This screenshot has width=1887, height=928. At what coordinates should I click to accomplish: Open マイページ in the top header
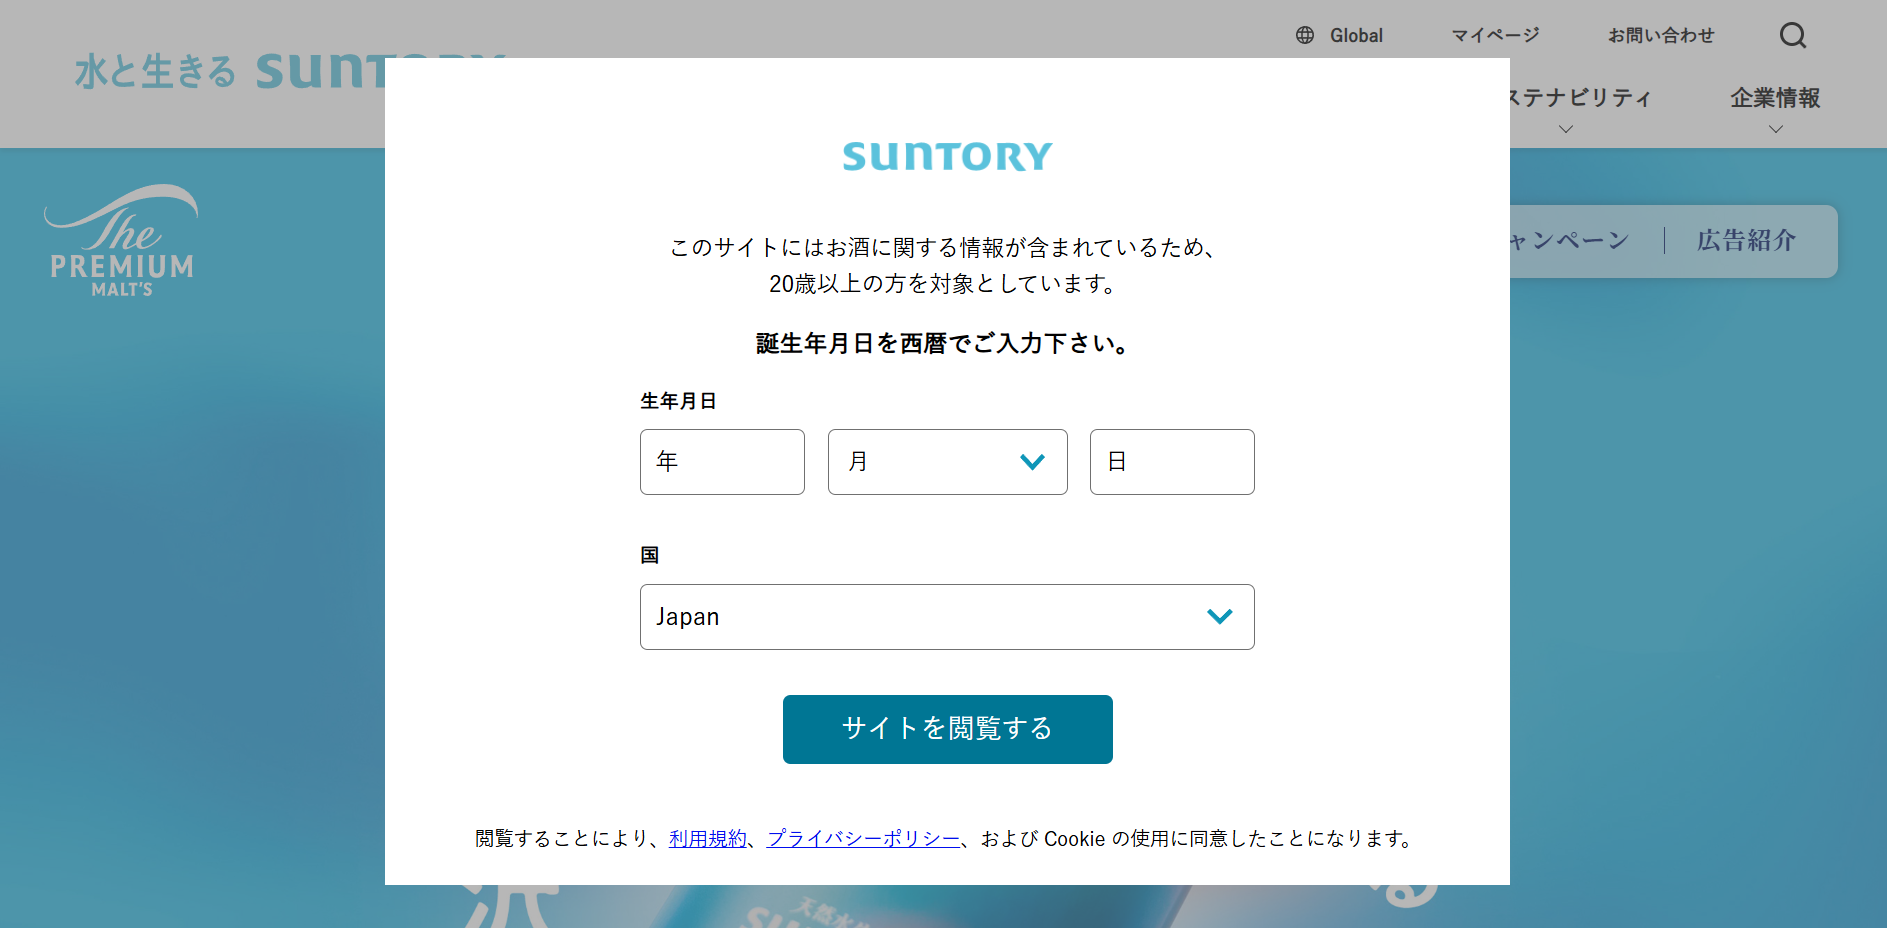tap(1495, 35)
